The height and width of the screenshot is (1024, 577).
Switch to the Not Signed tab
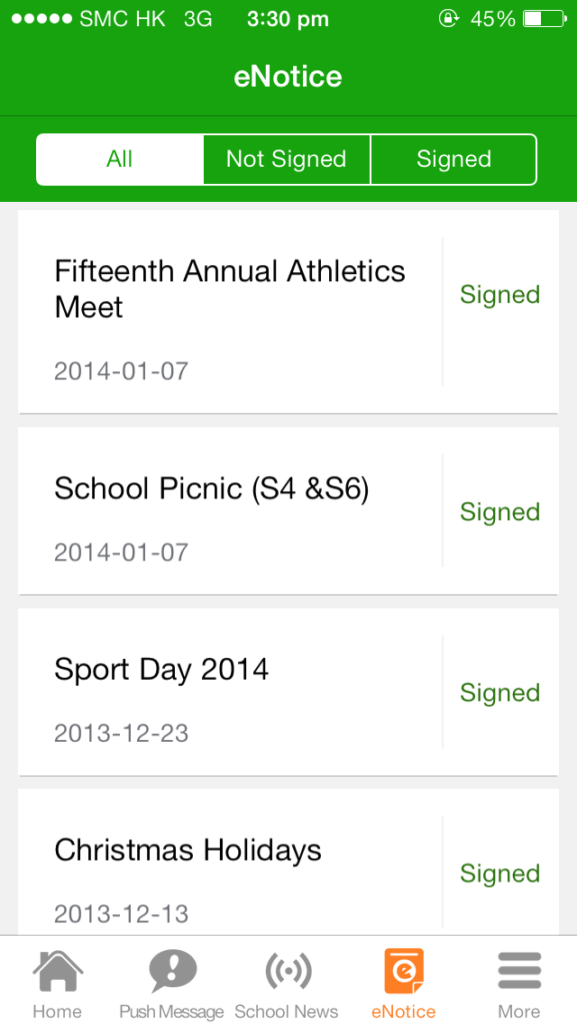pos(286,158)
